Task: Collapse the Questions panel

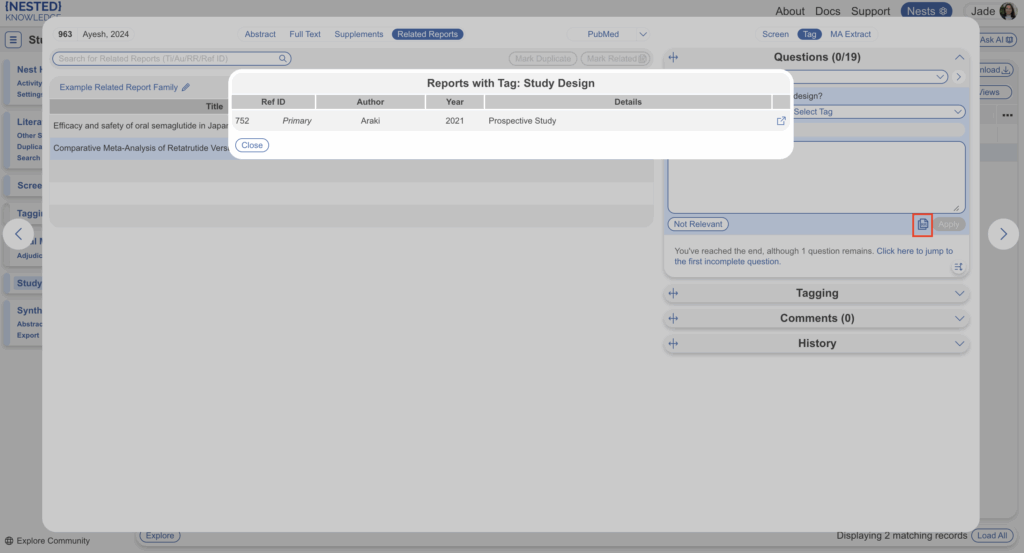Action: [960, 58]
